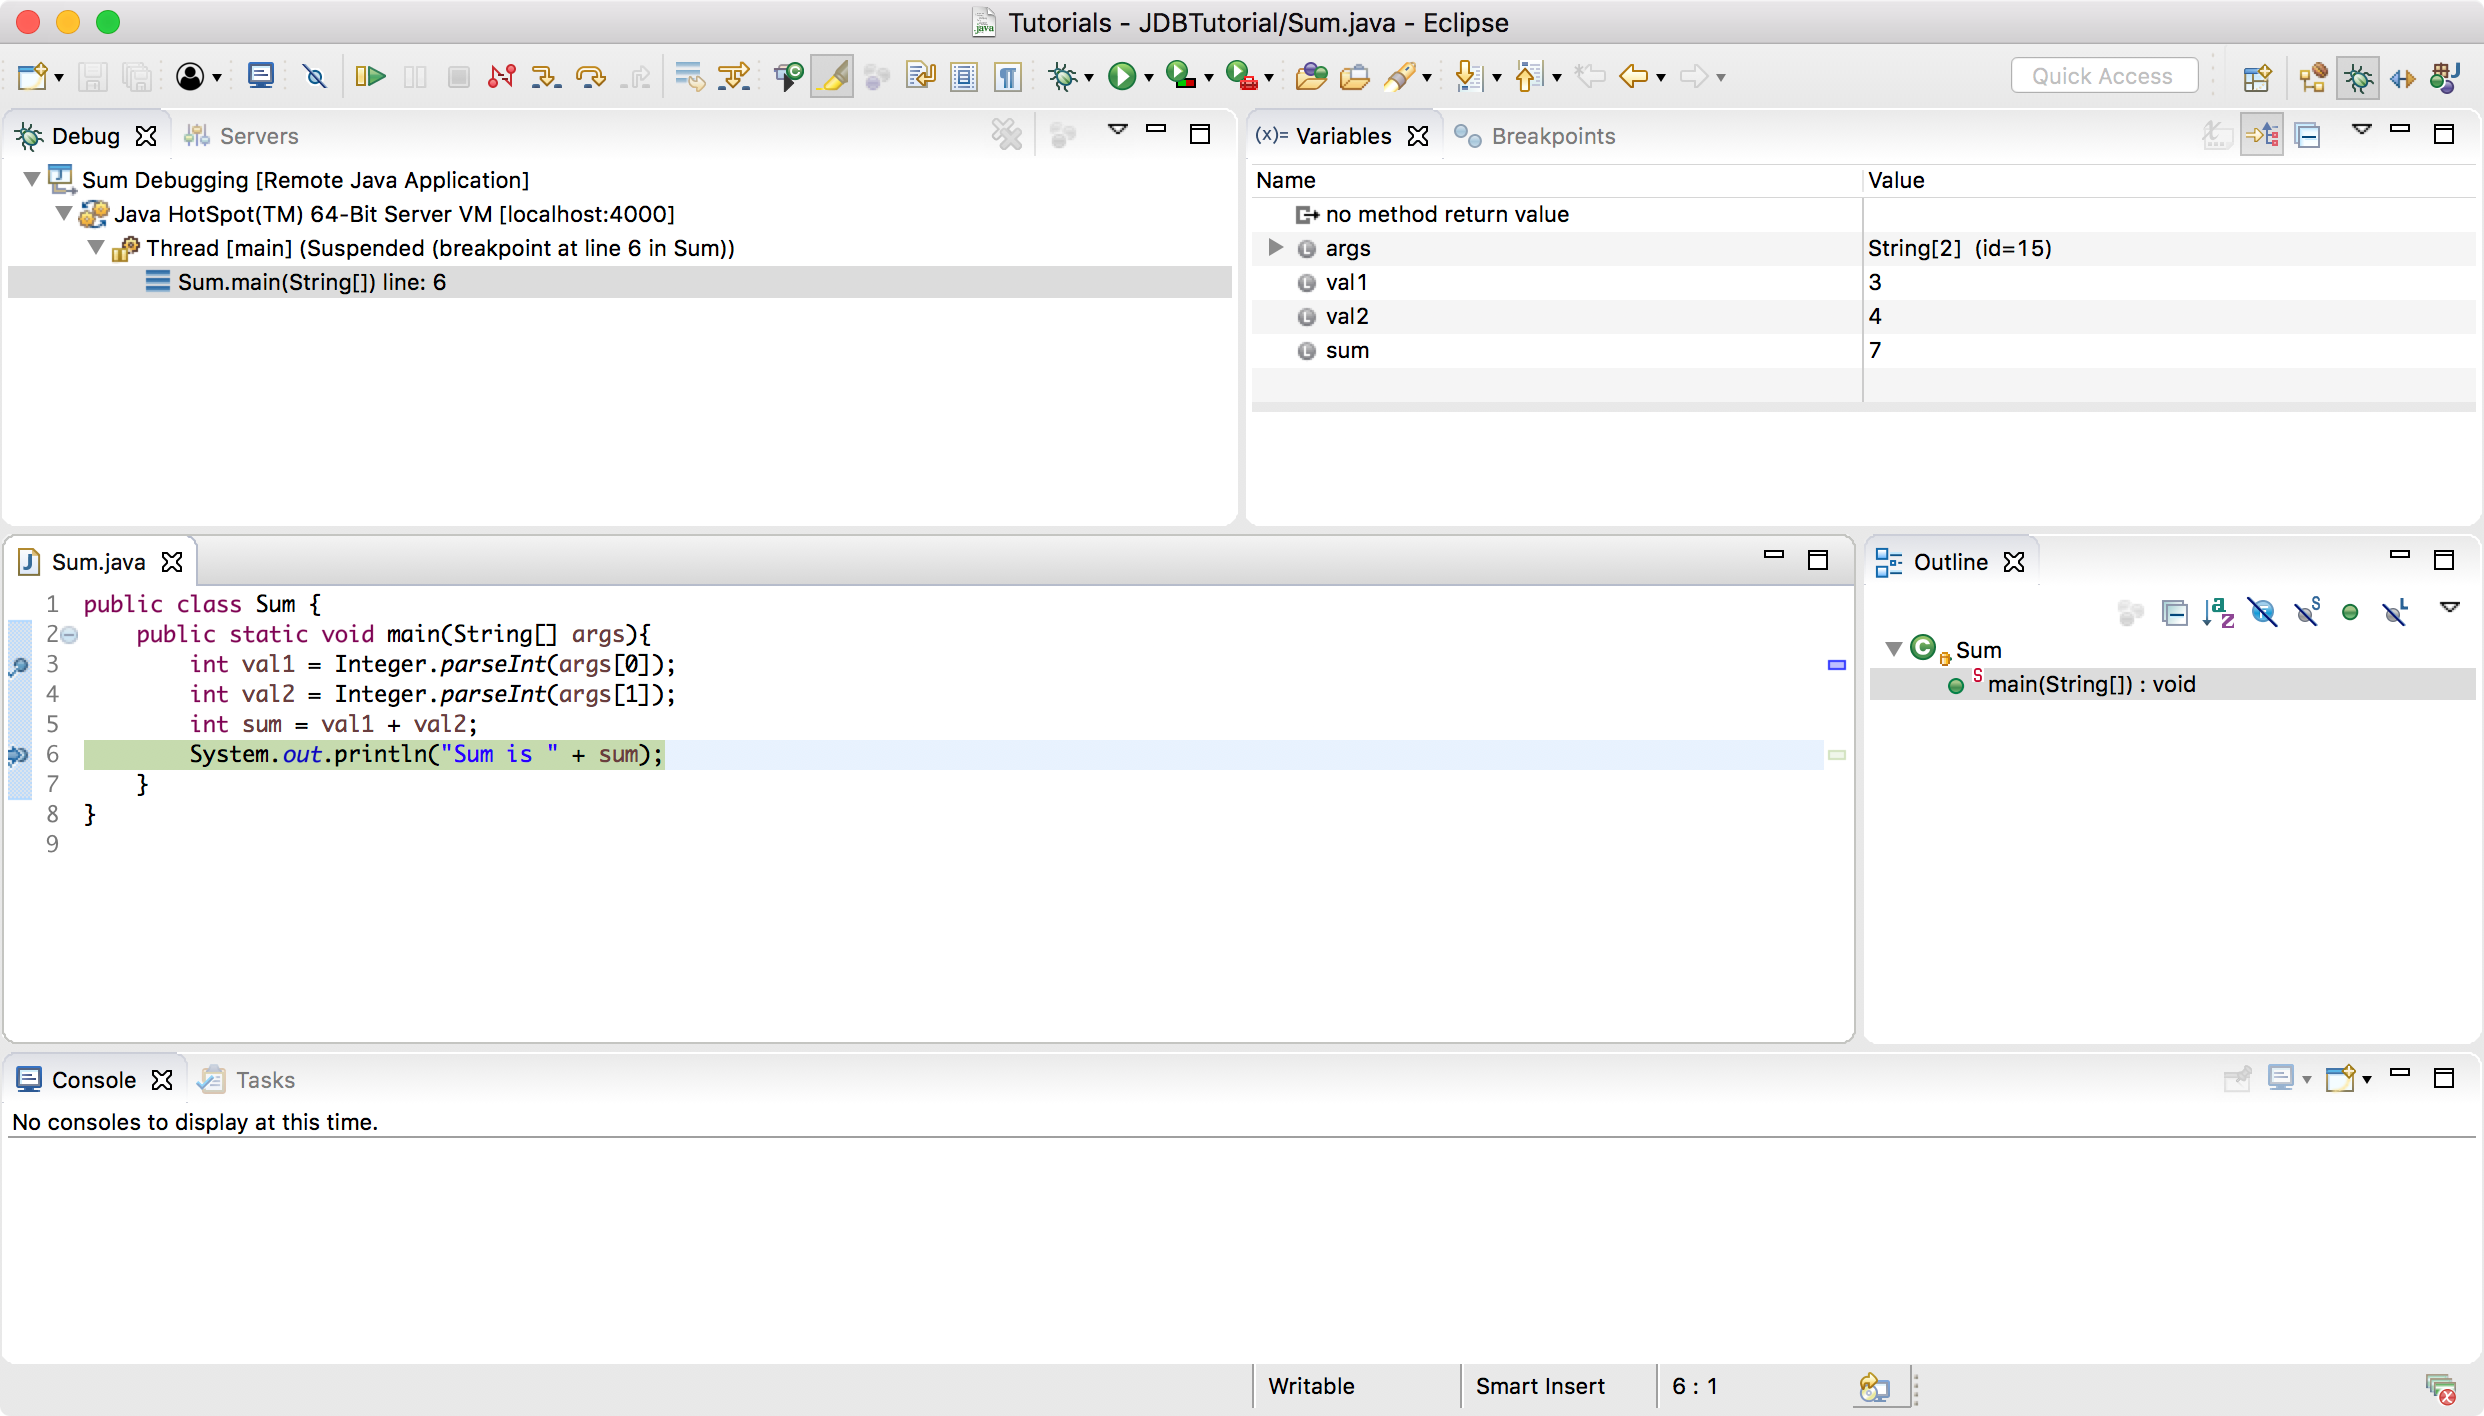The width and height of the screenshot is (2484, 1416).
Task: Click breakpoint marker on line 3
Action: pyautogui.click(x=19, y=665)
